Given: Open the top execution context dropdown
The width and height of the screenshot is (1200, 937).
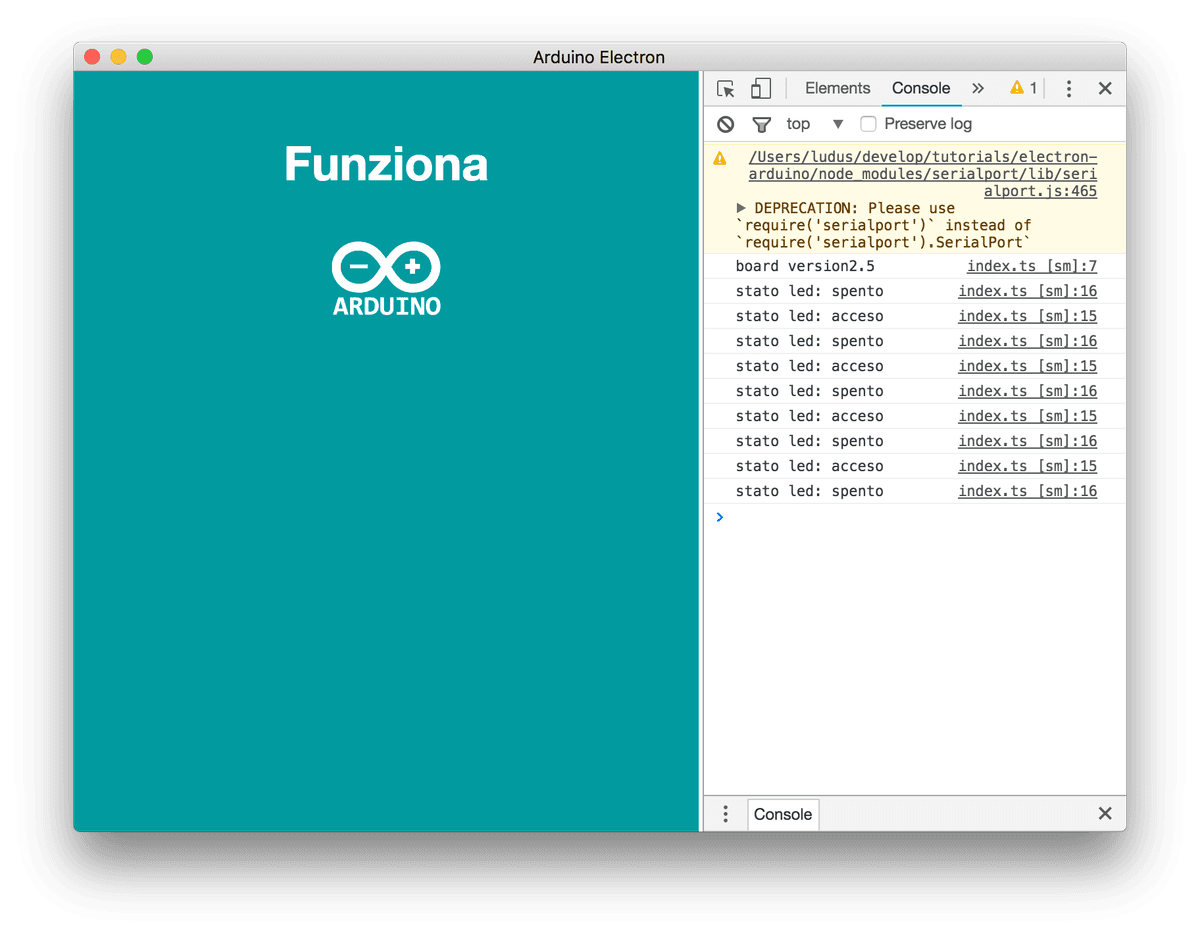Looking at the screenshot, I should point(815,124).
